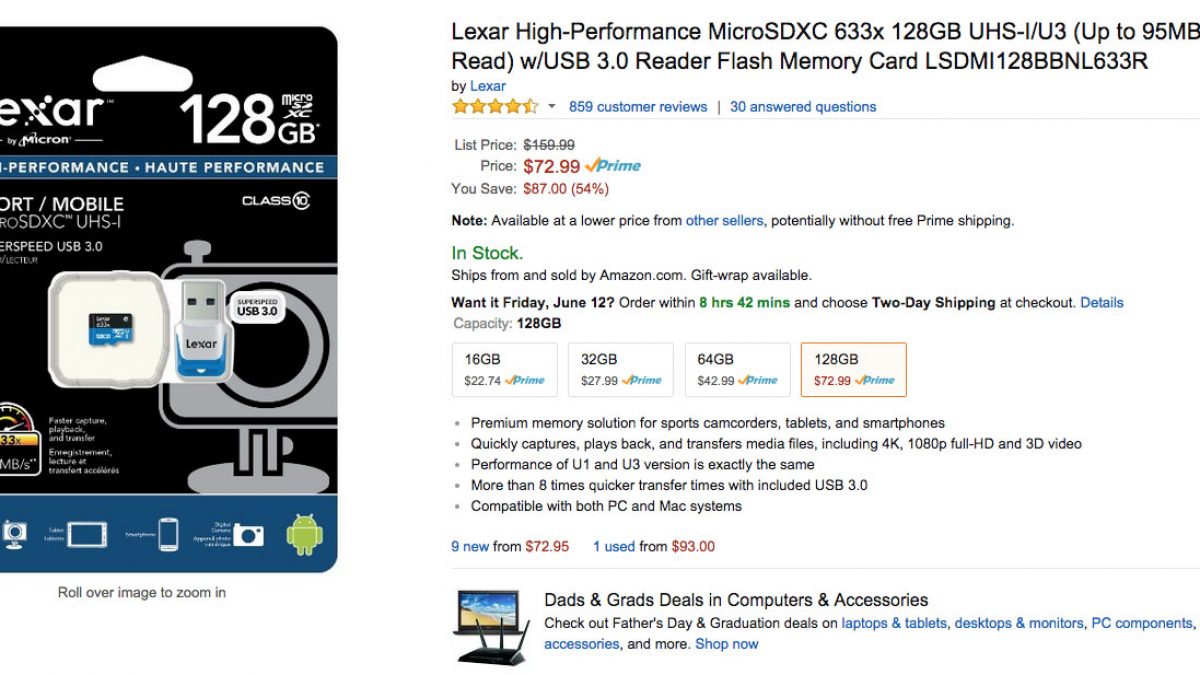
Task: Click the laptop and router deals thumbnail
Action: 489,626
